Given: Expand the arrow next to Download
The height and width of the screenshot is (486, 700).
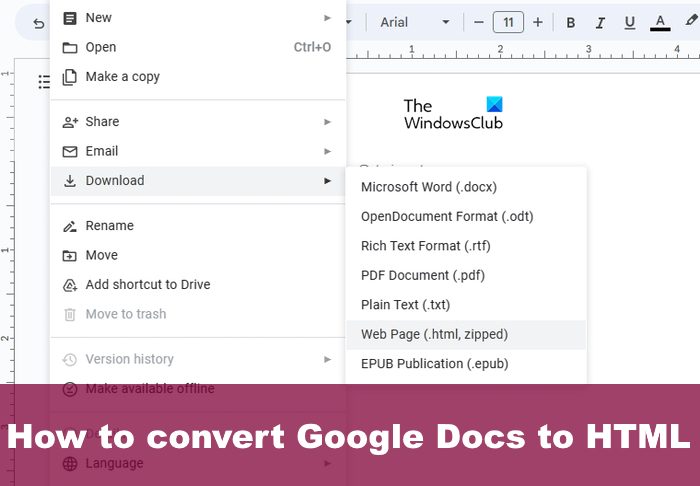Looking at the screenshot, I should point(327,181).
